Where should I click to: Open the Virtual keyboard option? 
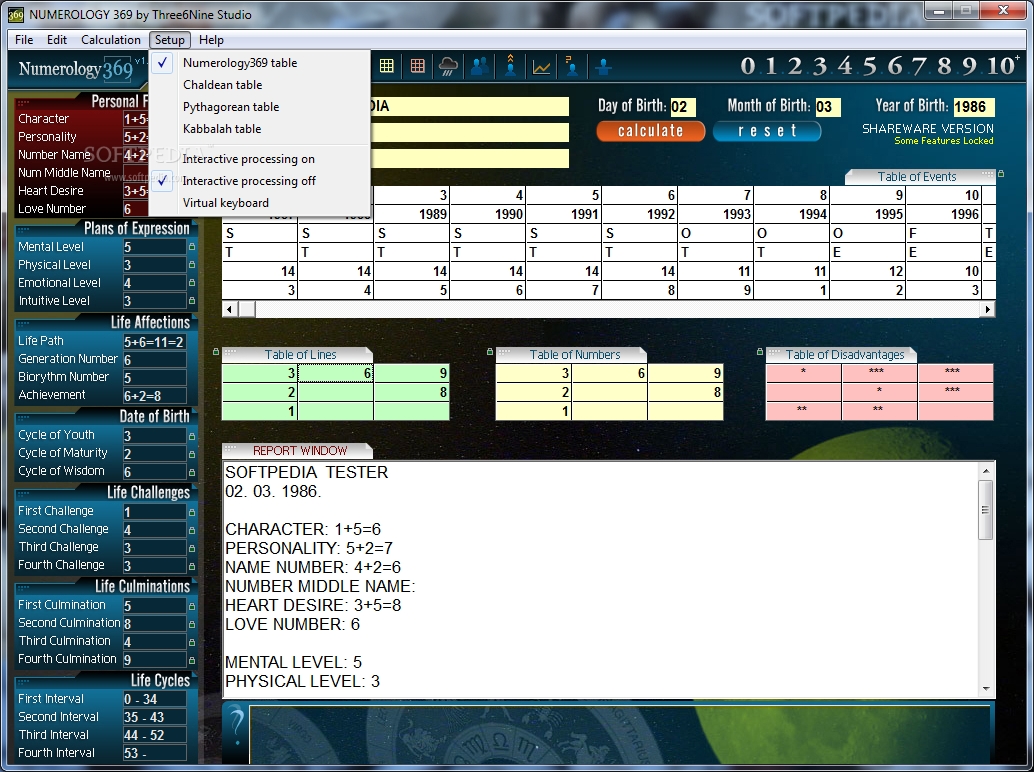[259, 202]
